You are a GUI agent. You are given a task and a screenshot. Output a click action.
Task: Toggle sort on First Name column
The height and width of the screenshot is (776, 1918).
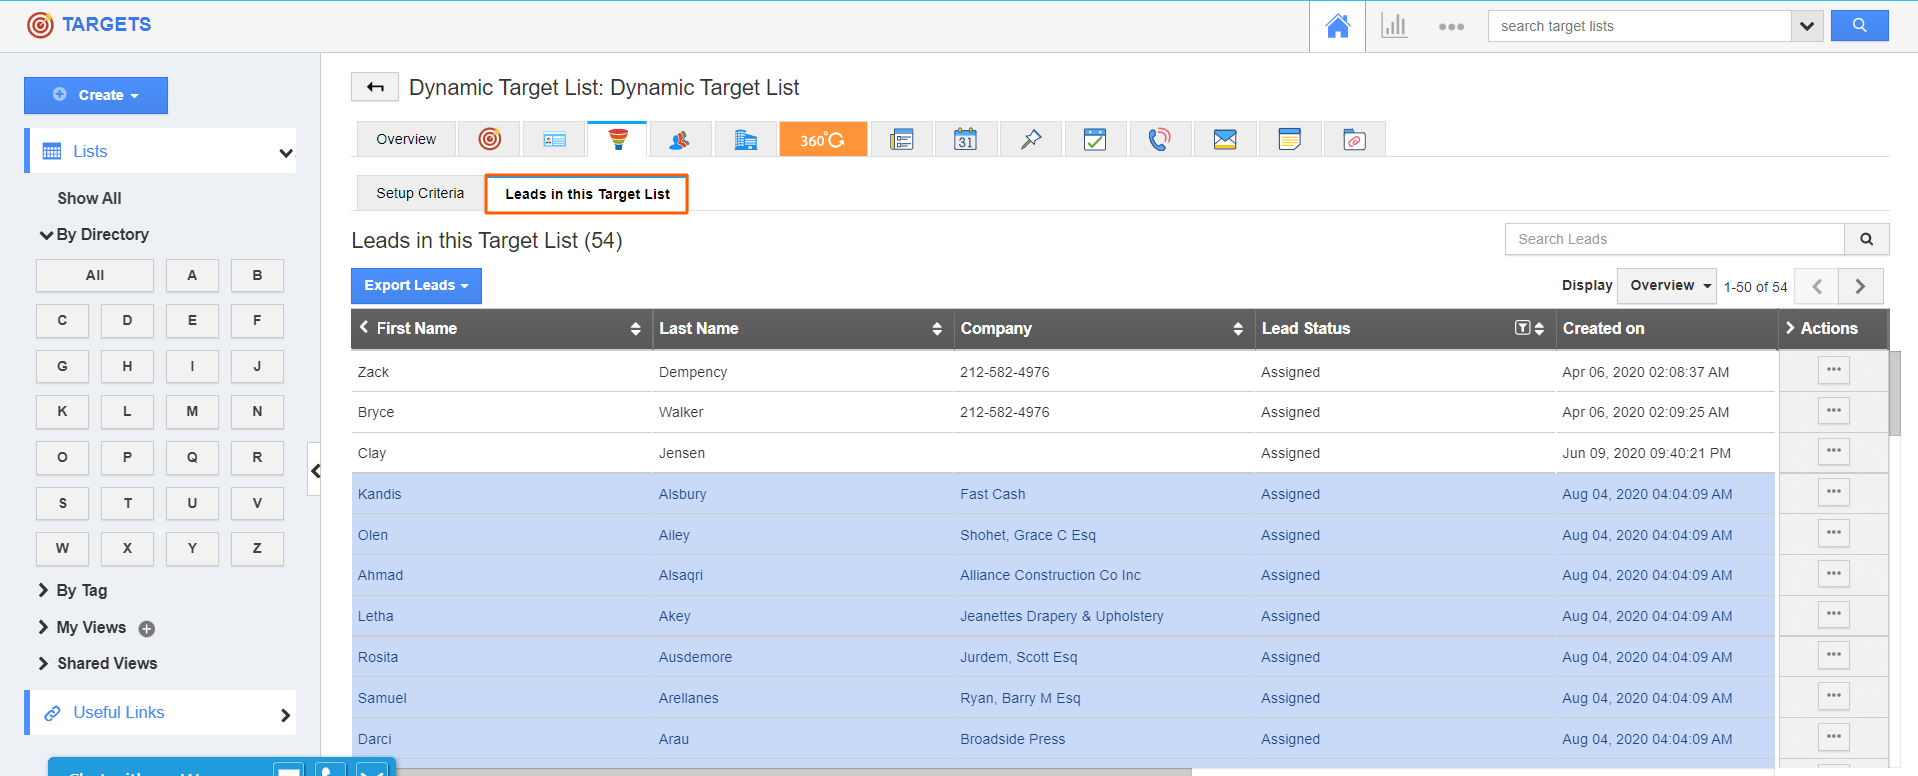click(635, 329)
